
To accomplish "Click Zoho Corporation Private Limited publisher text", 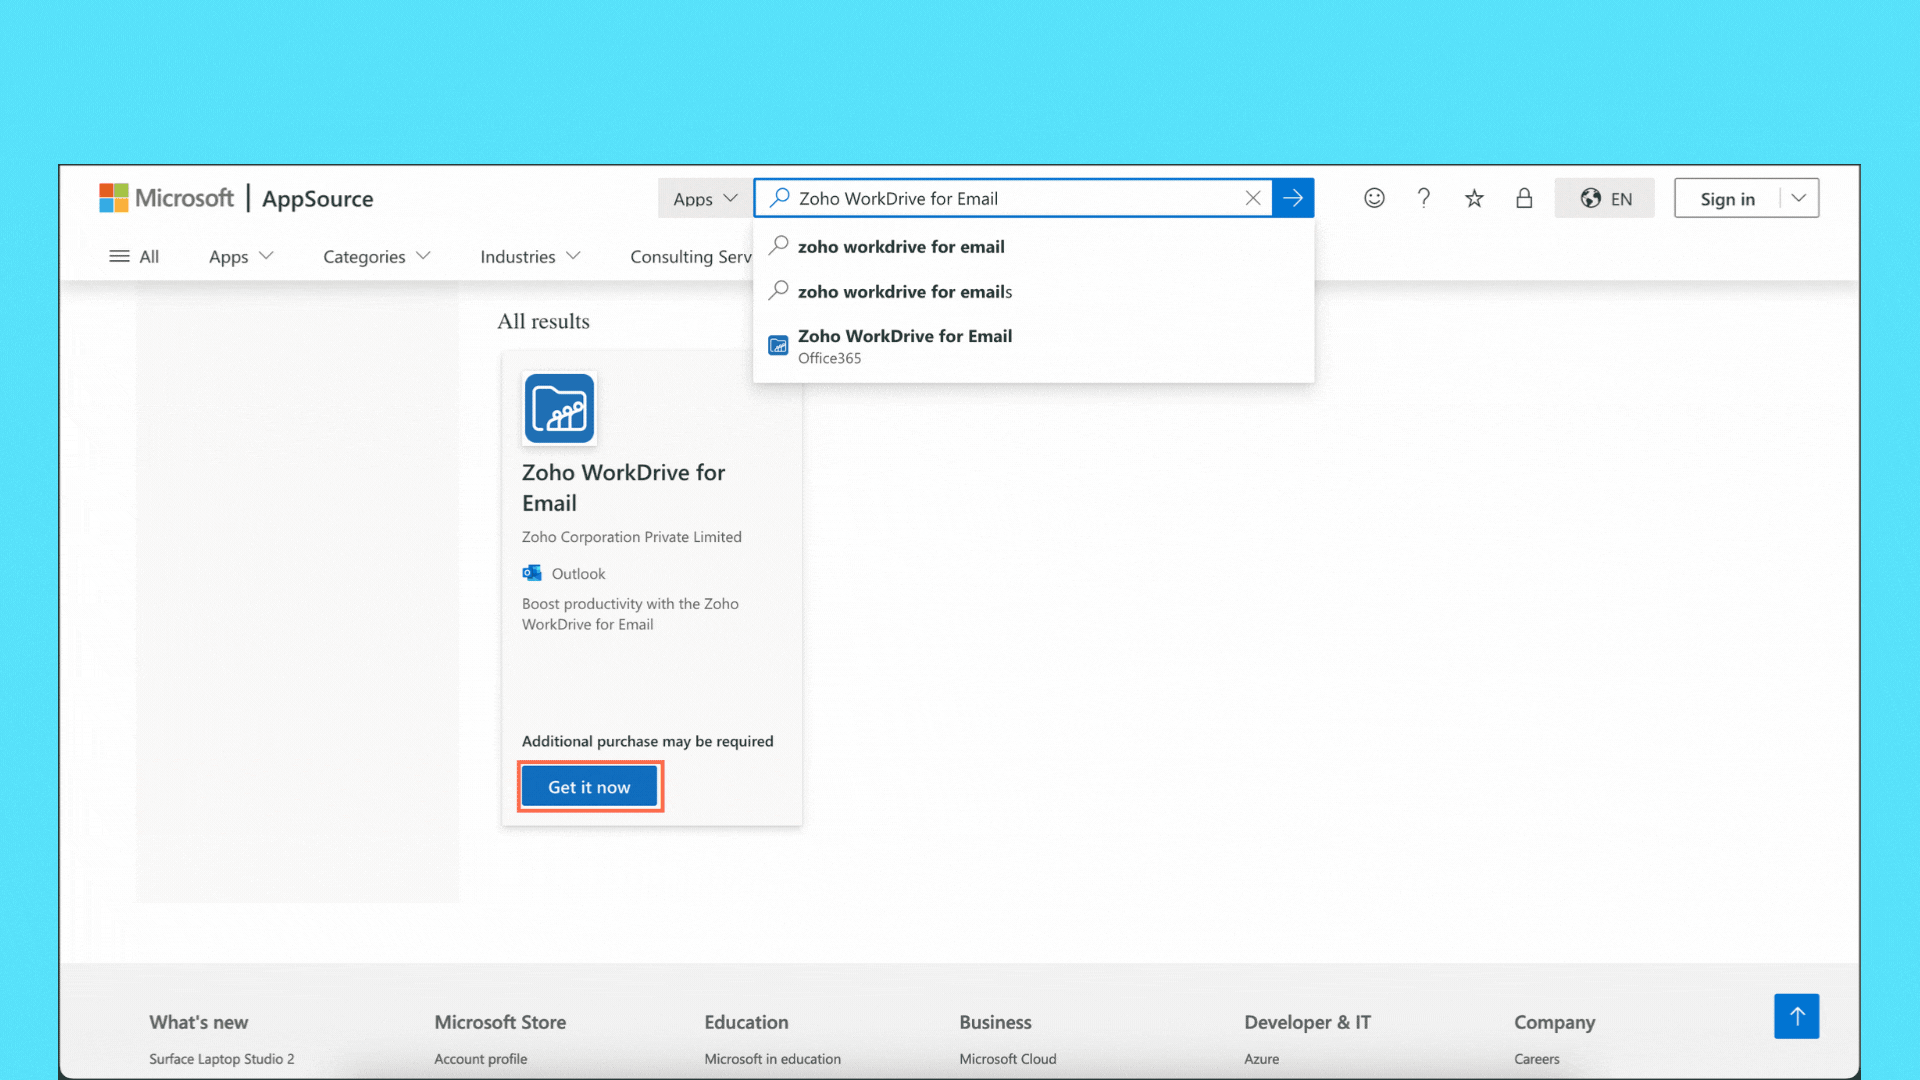I will click(x=631, y=537).
